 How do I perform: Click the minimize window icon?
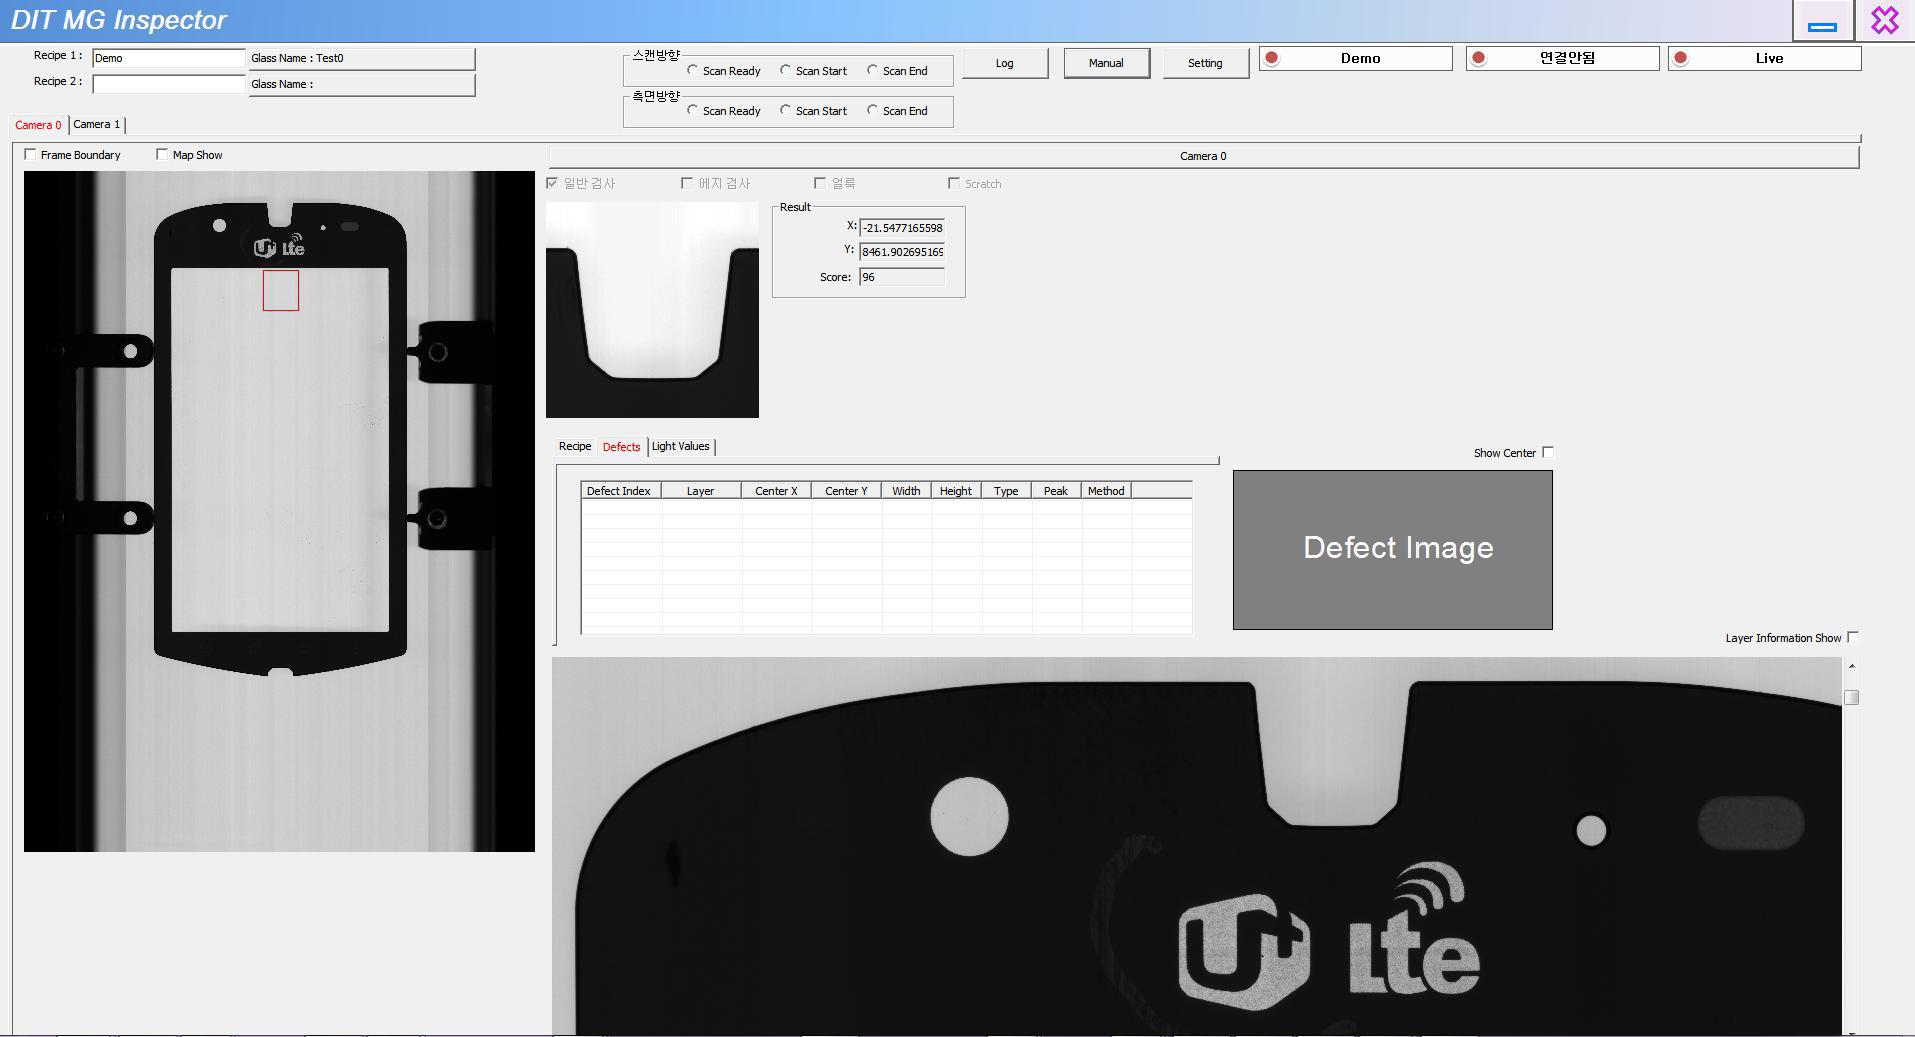(x=1823, y=21)
